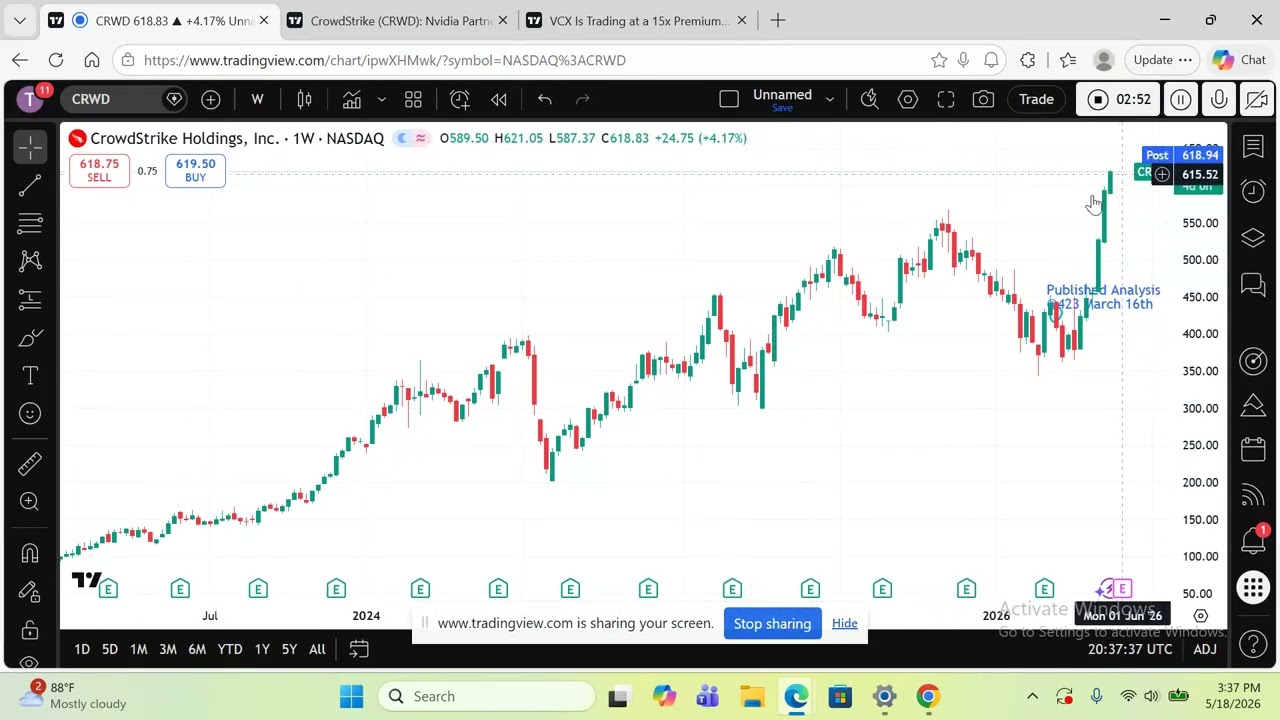Image resolution: width=1280 pixels, height=720 pixels.
Task: Take a chart snapshot with camera
Action: (x=984, y=99)
